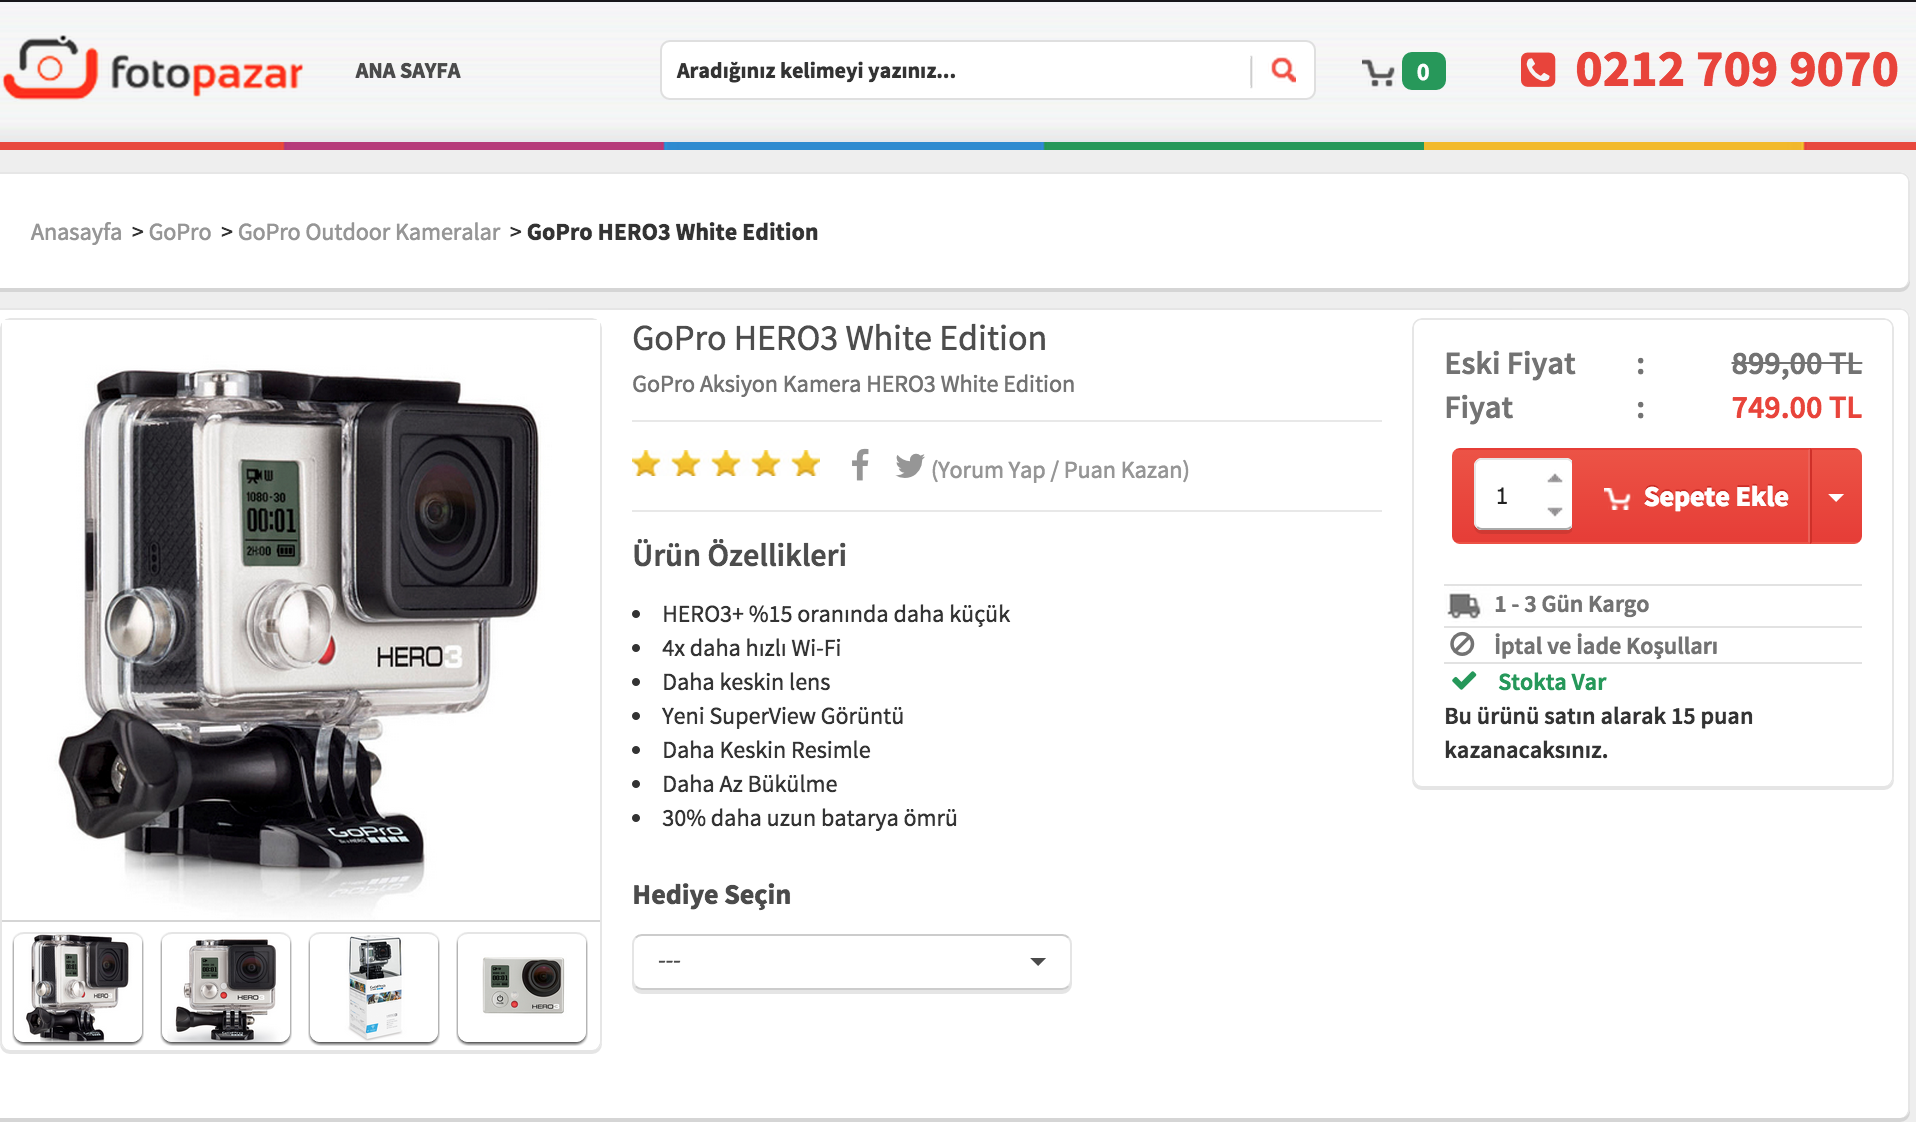Increase quantity with up arrow
1916x1122 pixels.
click(1554, 479)
